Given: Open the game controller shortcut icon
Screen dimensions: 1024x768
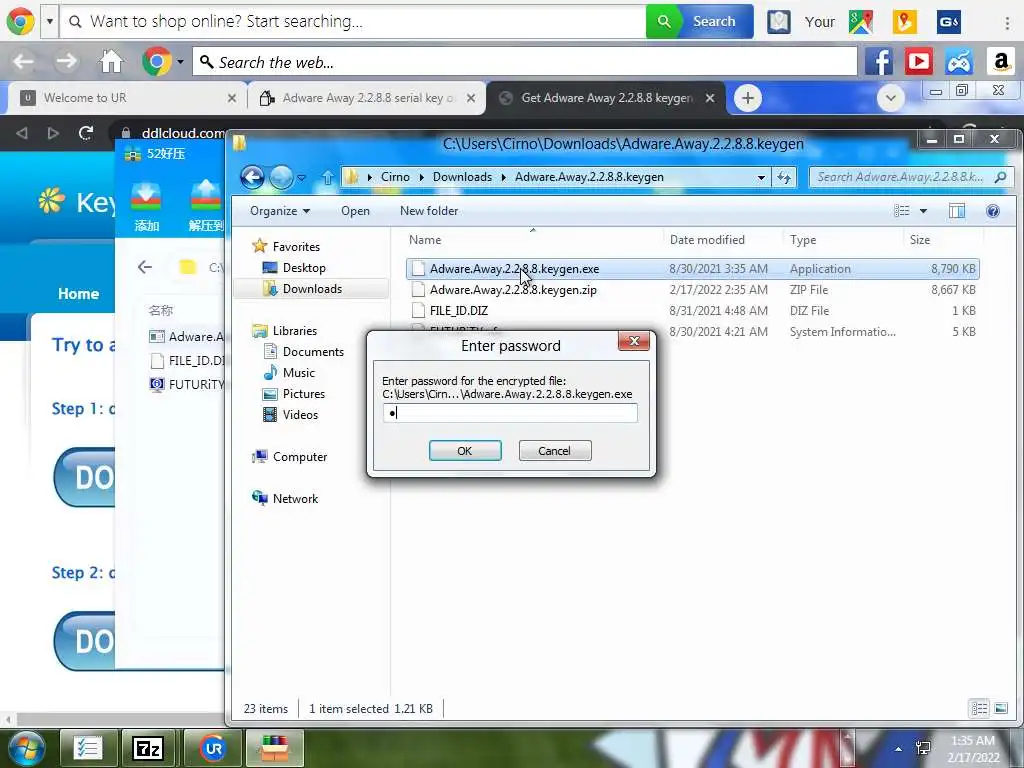Looking at the screenshot, I should pos(959,62).
